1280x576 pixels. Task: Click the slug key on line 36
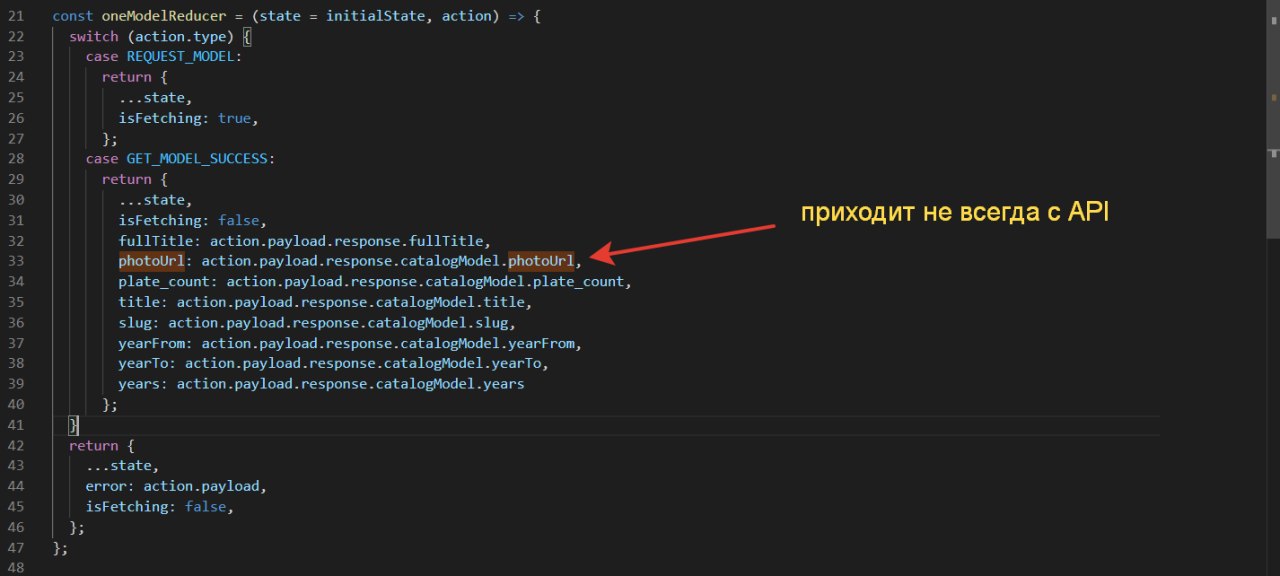click(134, 323)
